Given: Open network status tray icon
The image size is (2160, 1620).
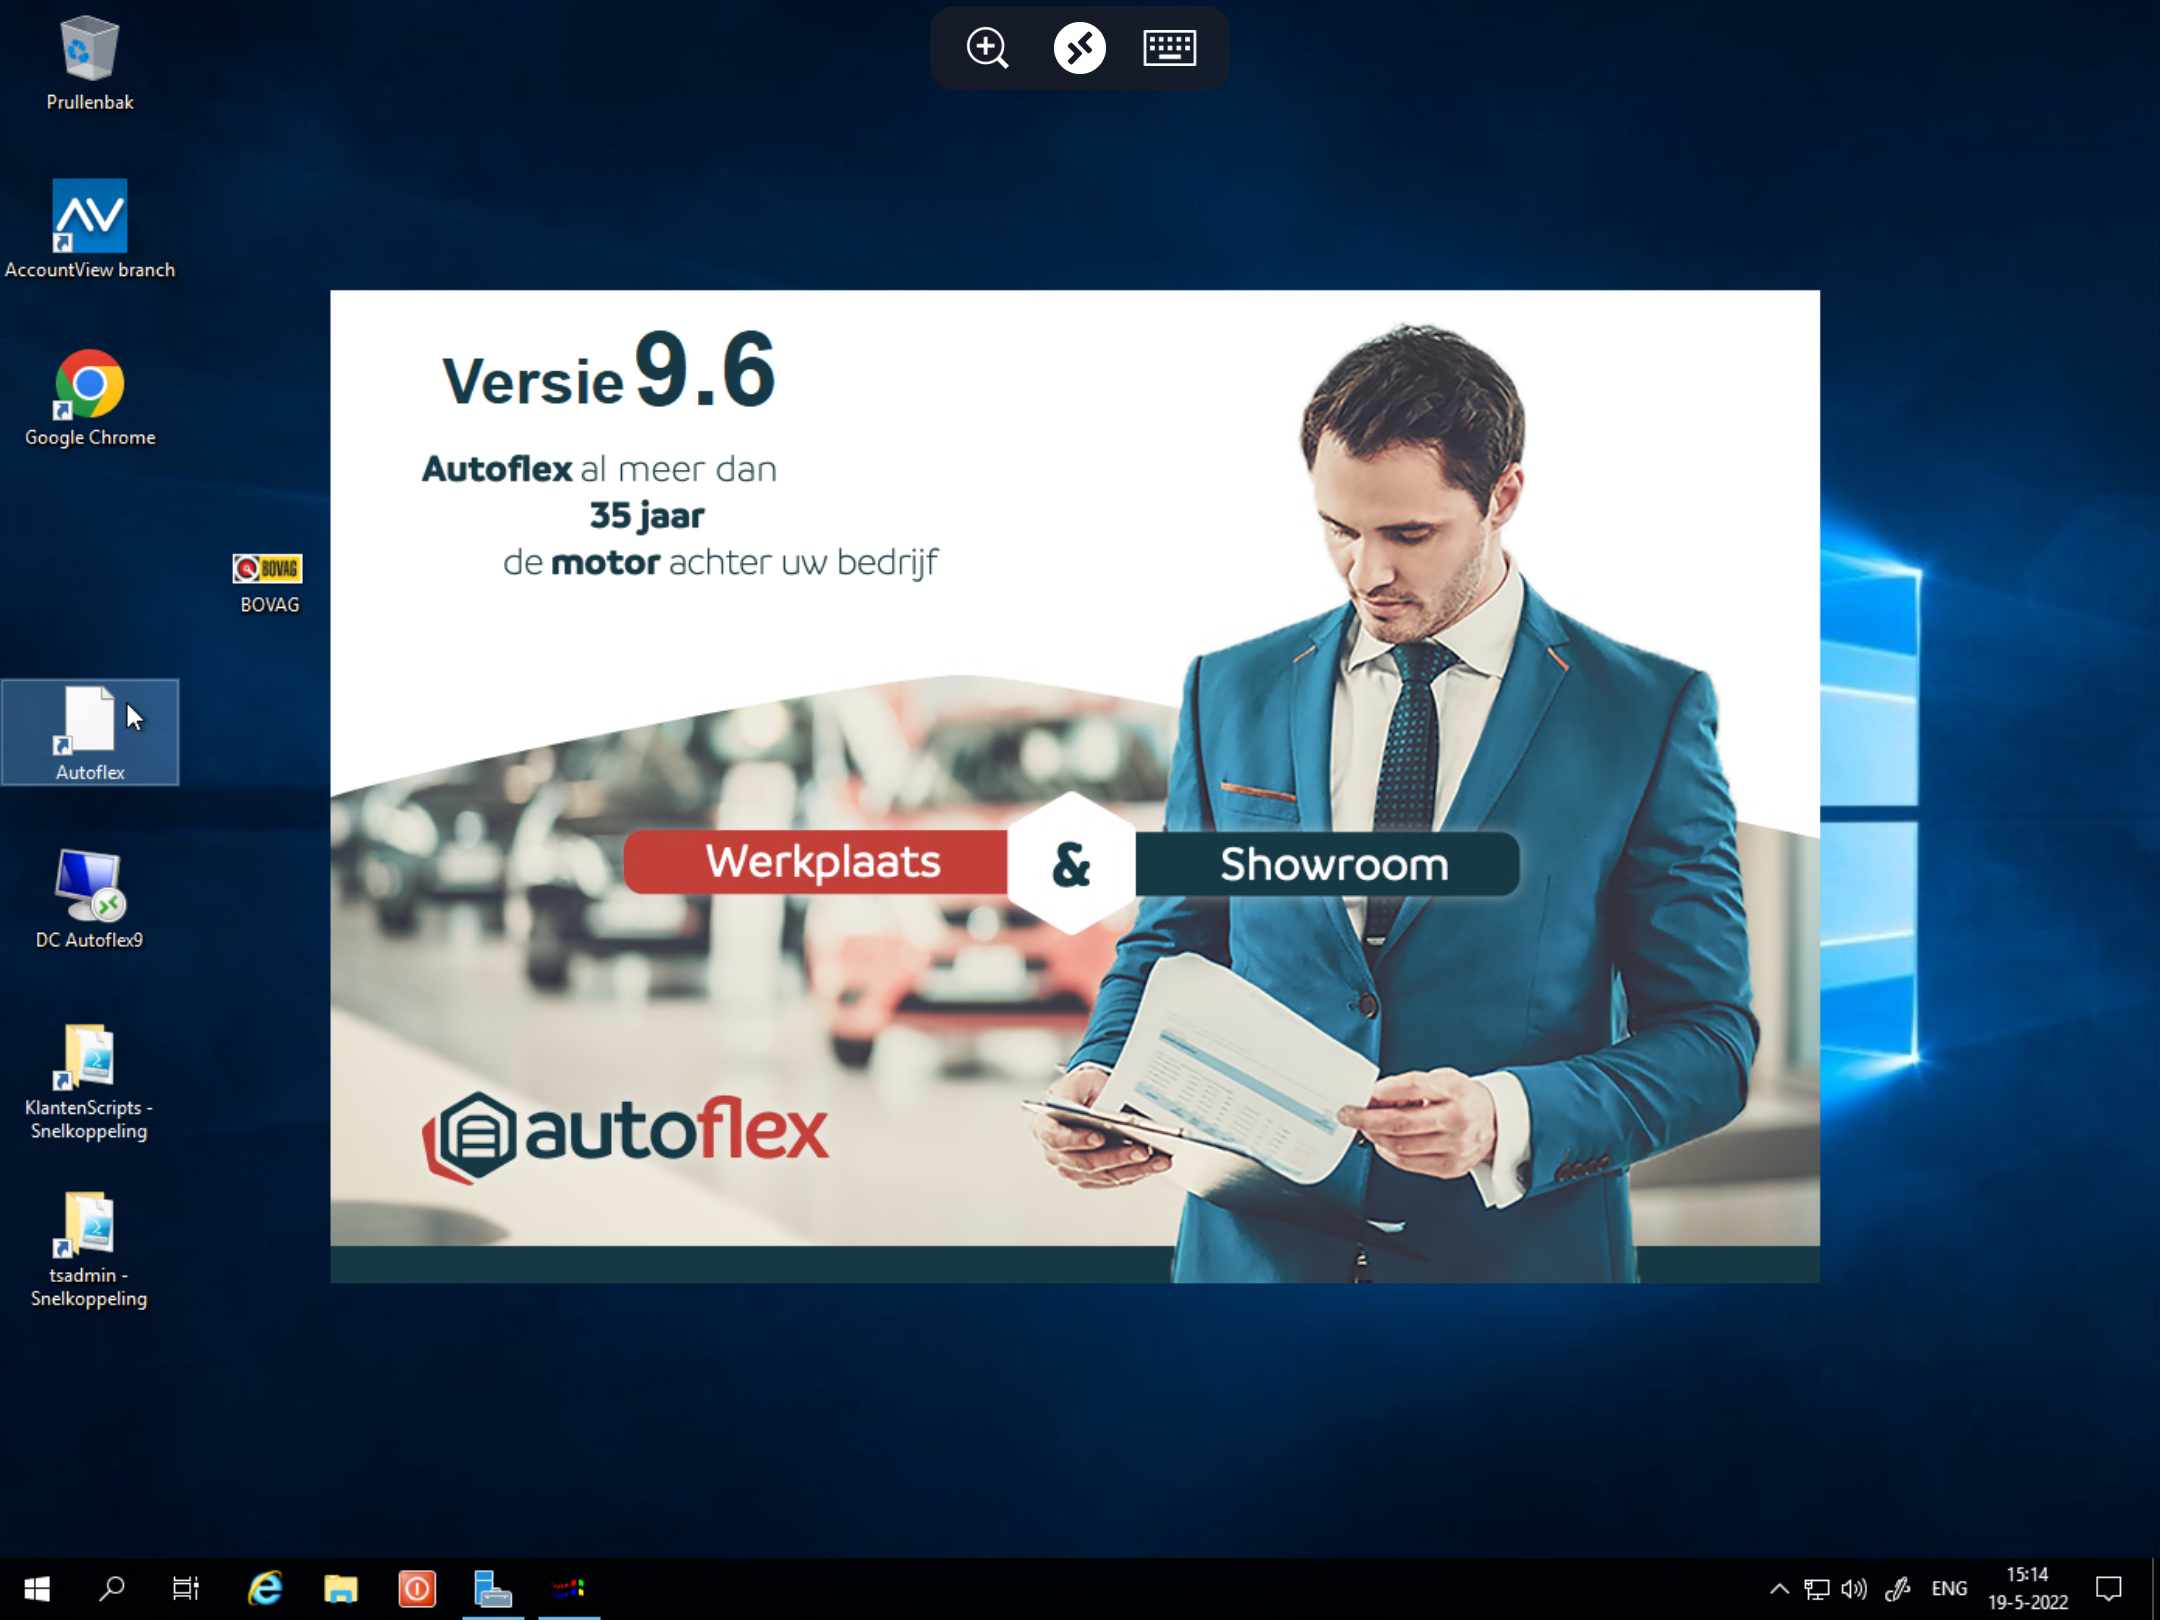Looking at the screenshot, I should coord(1816,1588).
